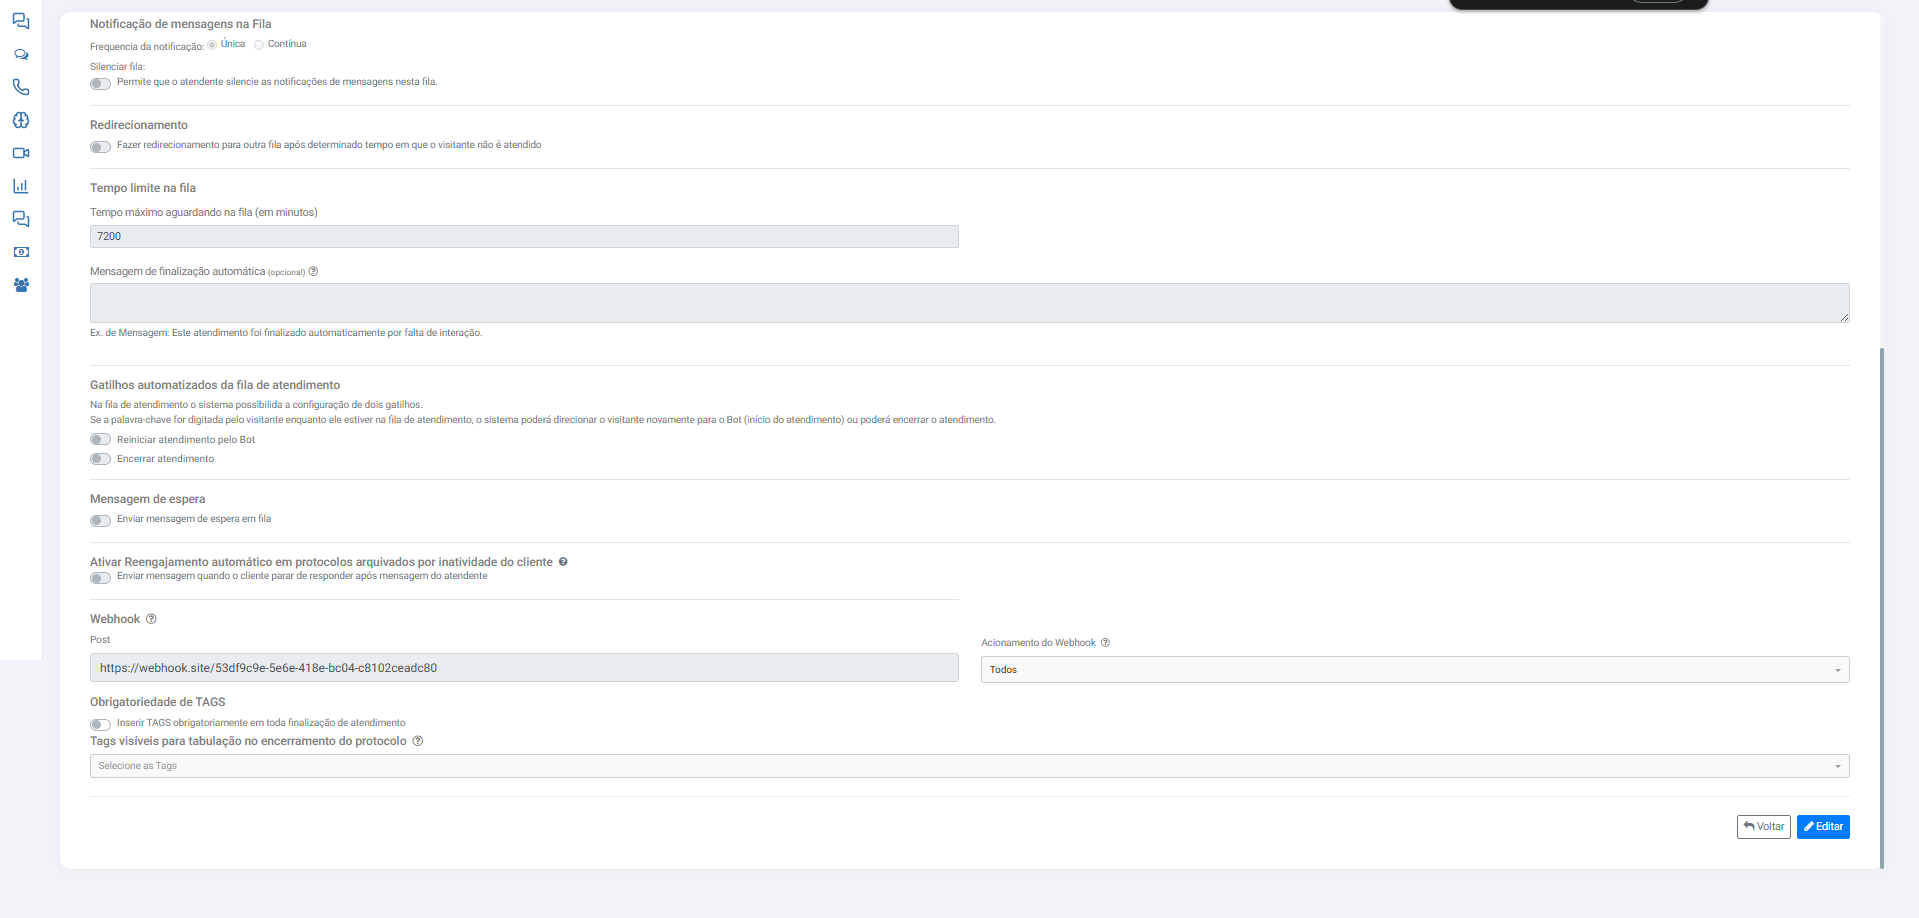
Task: Toggle Enviar mensagem de espera em fila
Action: tap(100, 520)
